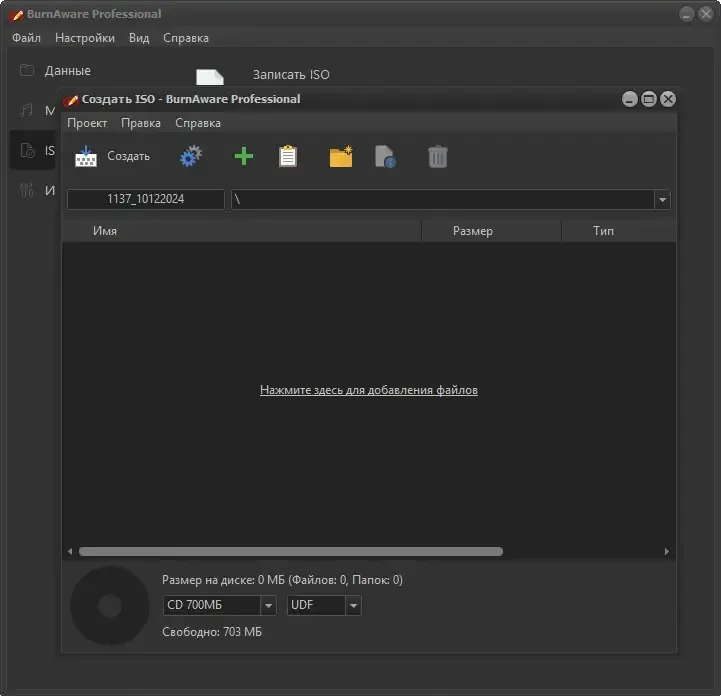This screenshot has width=721, height=696.
Task: Sort by the Имя column header
Action: click(242, 231)
